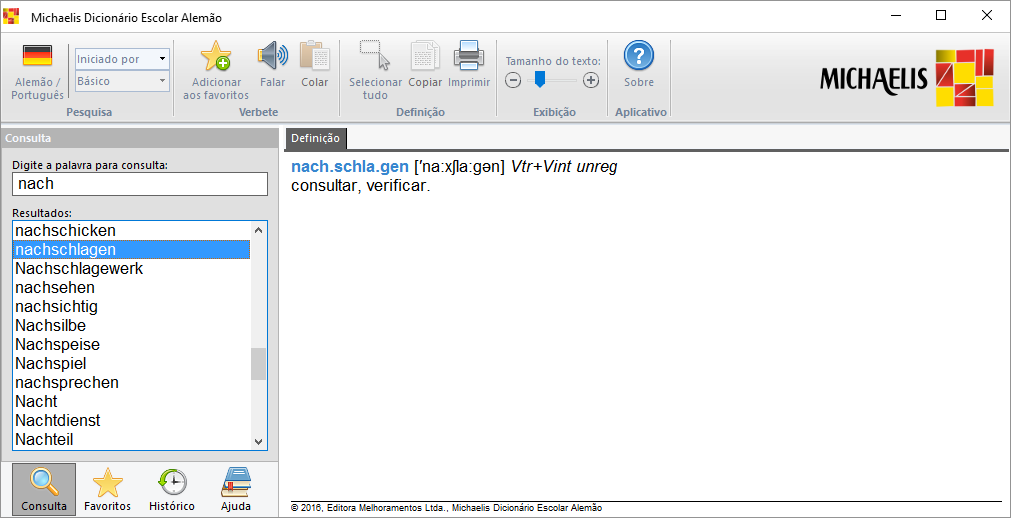Select 'Nachsilbe' in the results
This screenshot has height=518, width=1011.
point(132,325)
